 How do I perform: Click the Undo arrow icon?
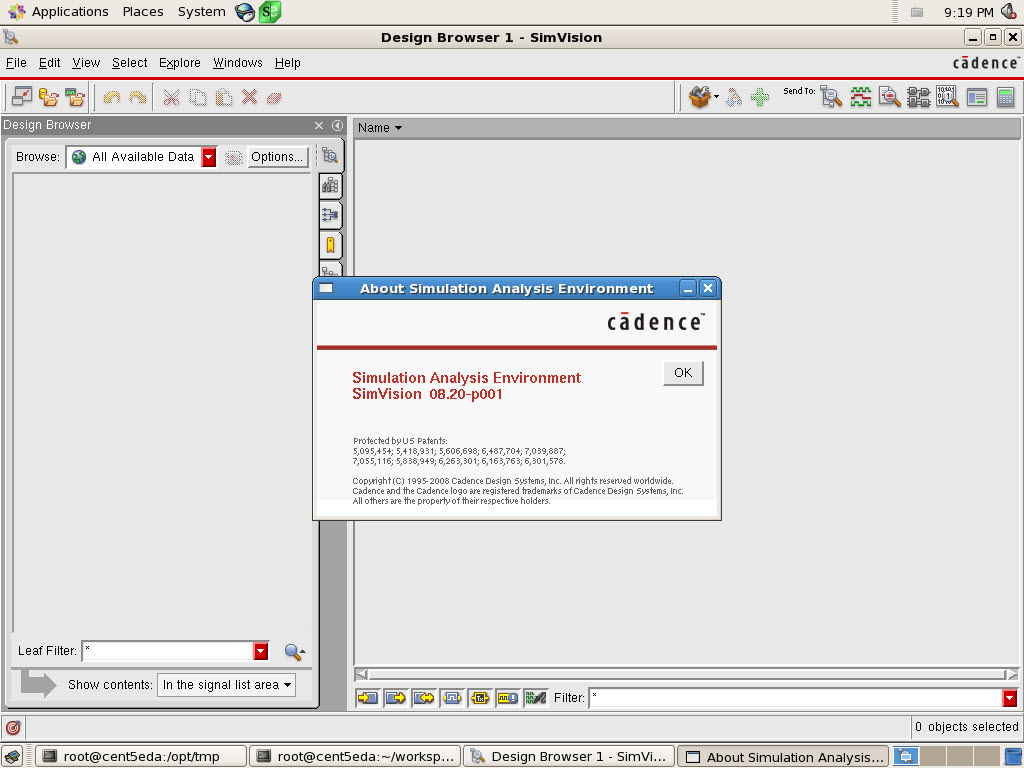[x=112, y=97]
